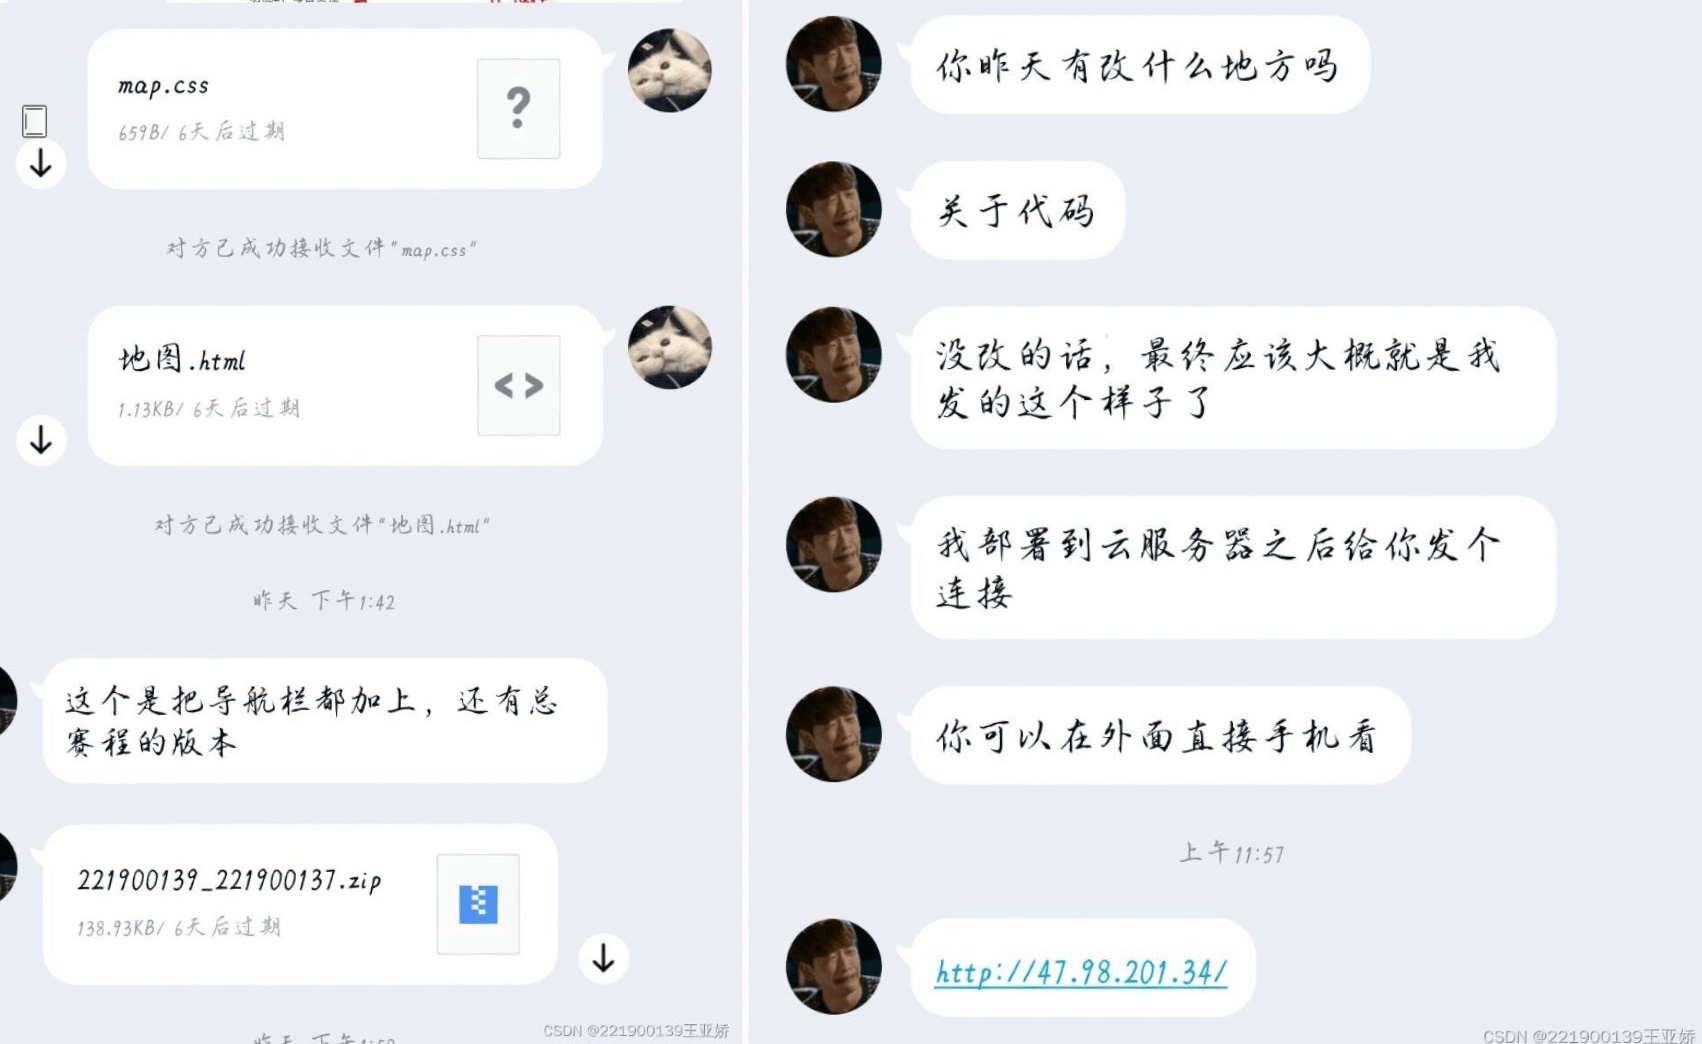Download 地图.html using the down arrow

pos(41,440)
